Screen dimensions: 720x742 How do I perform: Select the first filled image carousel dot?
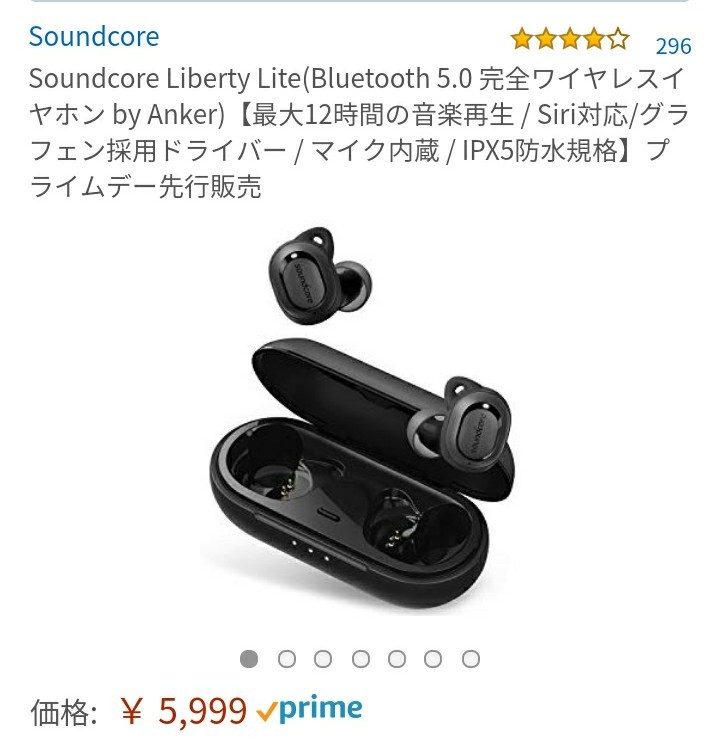[x=249, y=658]
